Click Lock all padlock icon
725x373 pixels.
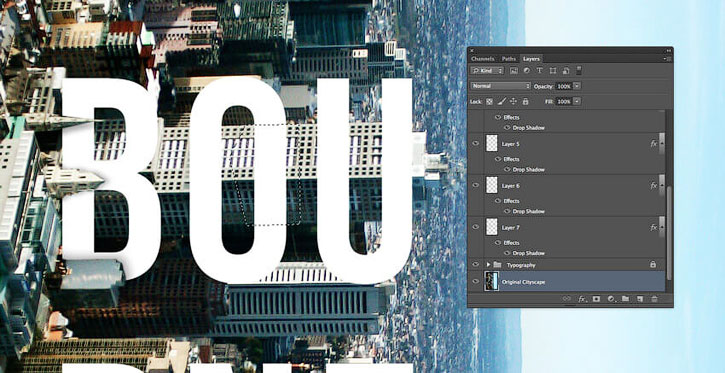click(x=525, y=101)
